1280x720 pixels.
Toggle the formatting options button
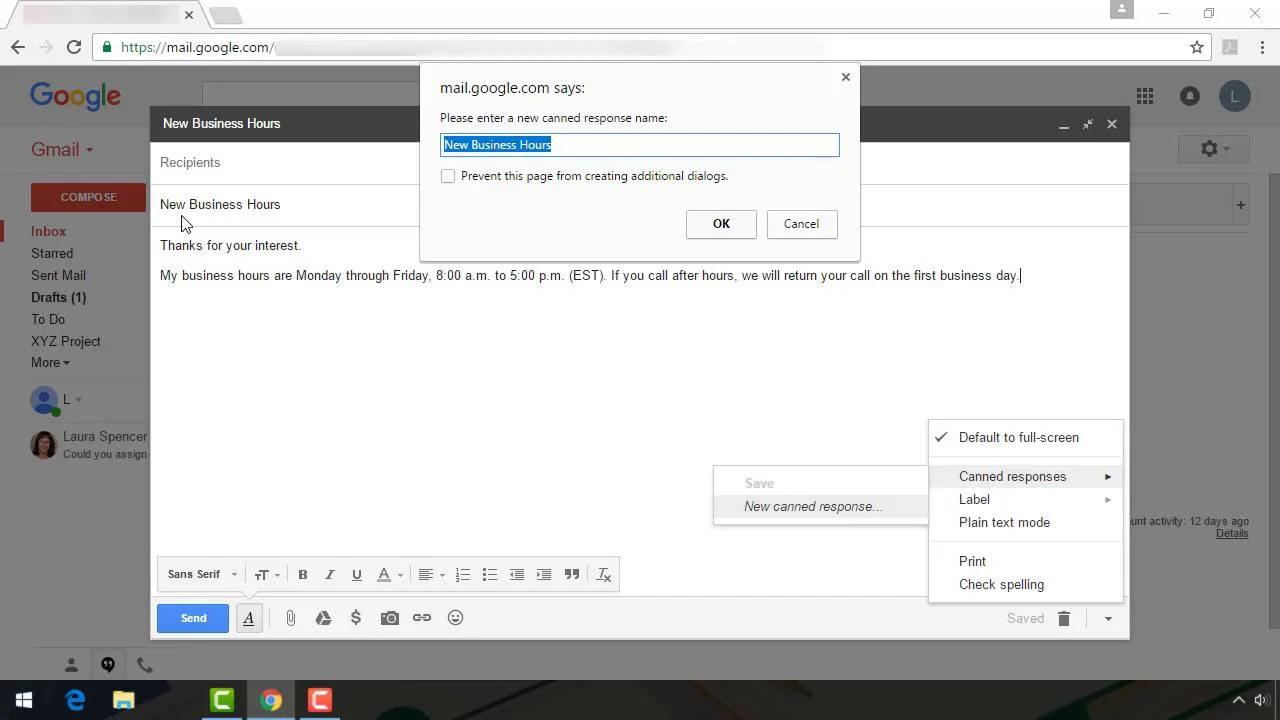click(x=249, y=618)
